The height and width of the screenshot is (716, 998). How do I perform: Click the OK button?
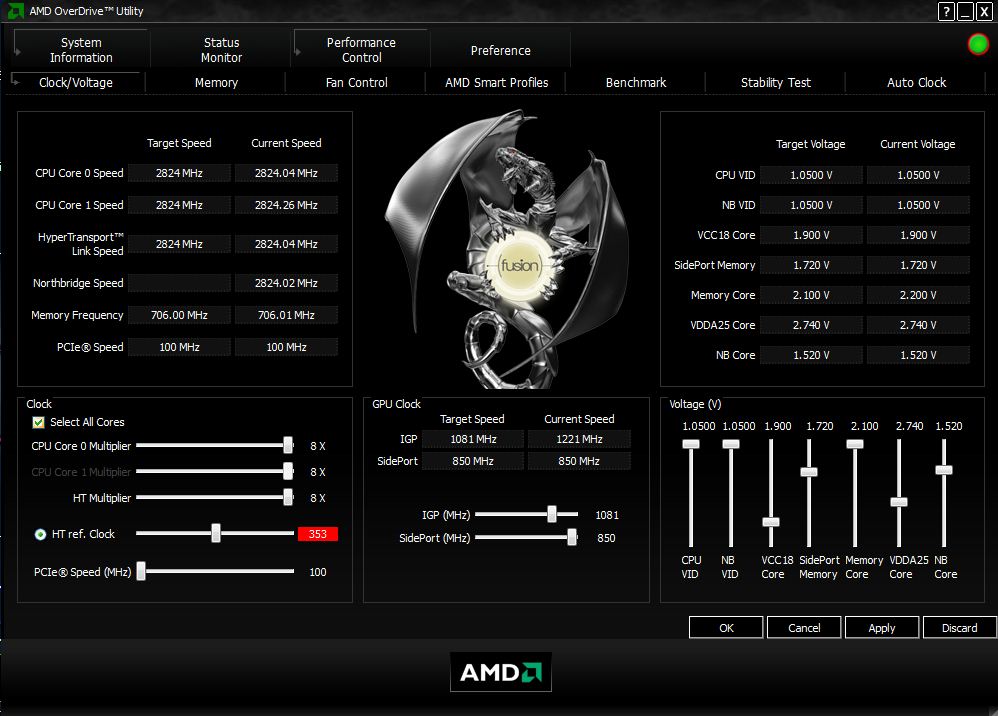coord(726,627)
